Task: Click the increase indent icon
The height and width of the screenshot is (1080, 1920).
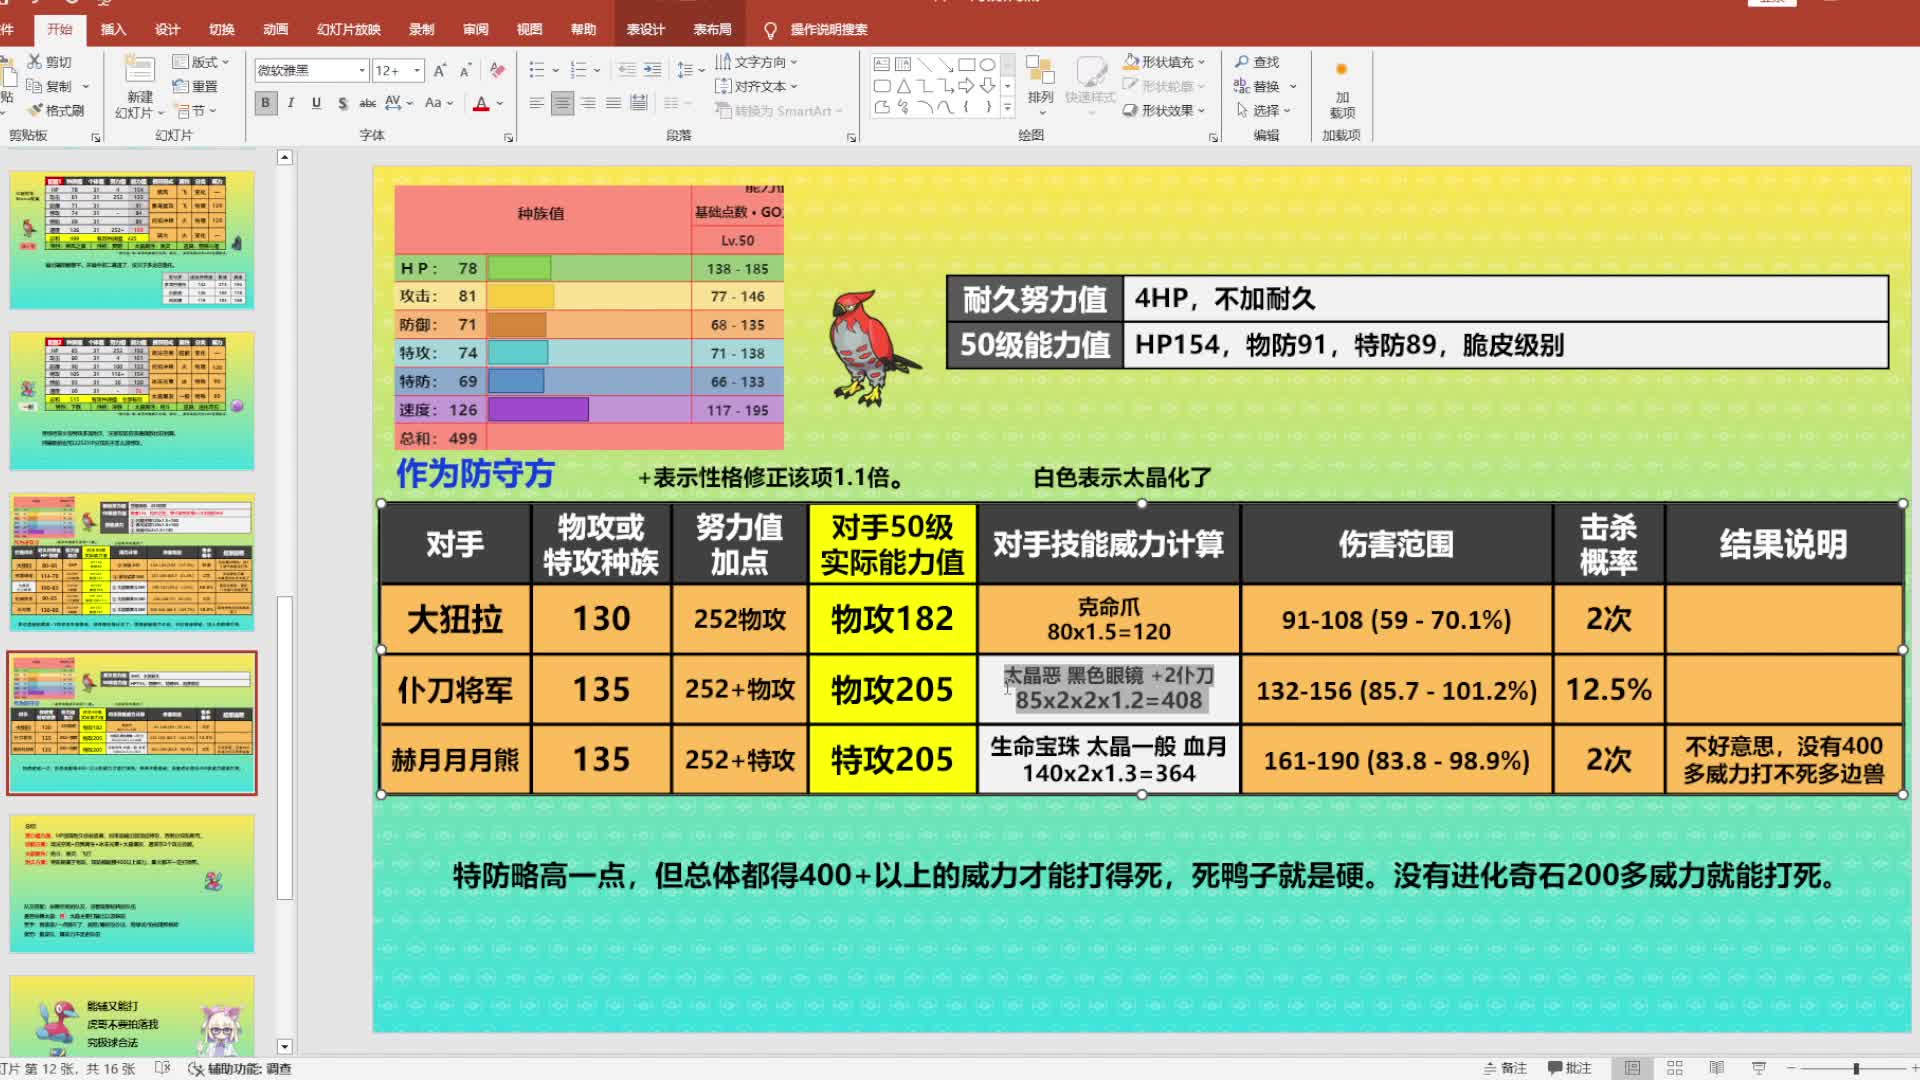Action: (x=652, y=70)
